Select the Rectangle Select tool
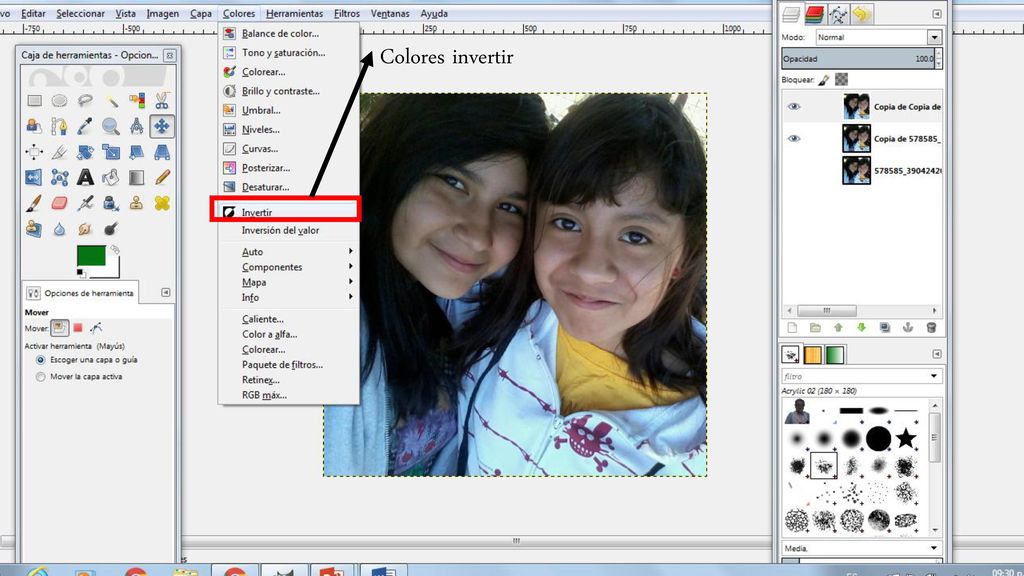 [34, 101]
